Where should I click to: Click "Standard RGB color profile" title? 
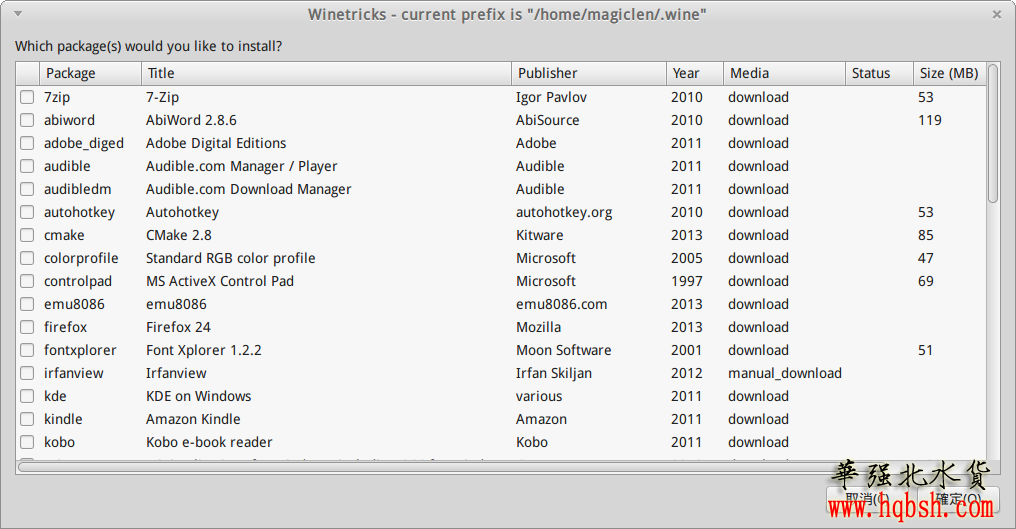point(231,258)
